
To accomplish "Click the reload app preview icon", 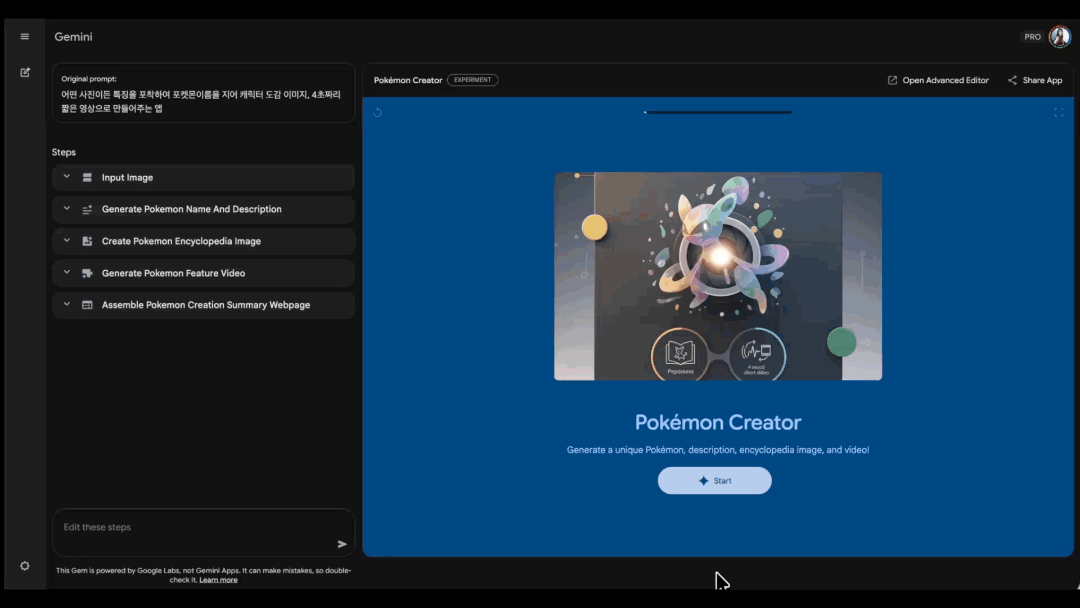I will click(377, 112).
